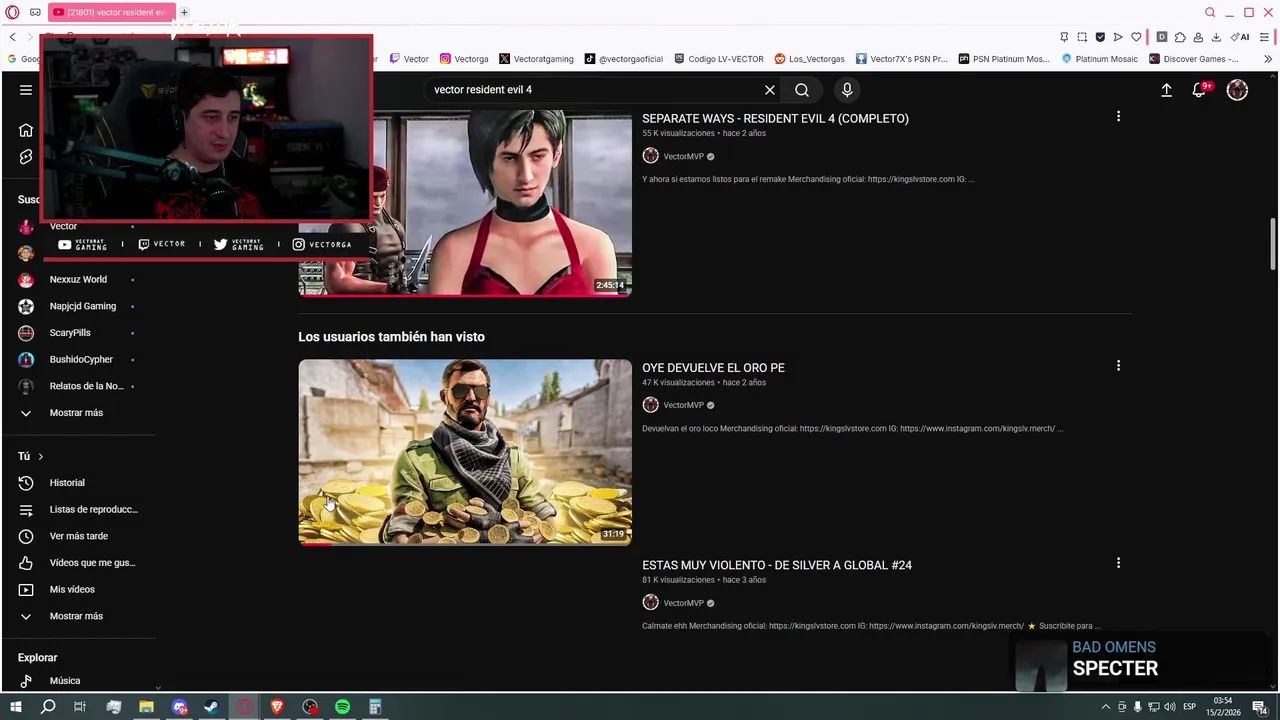Open Windows notification center
Screen dimensions: 1280x720
click(1262, 707)
